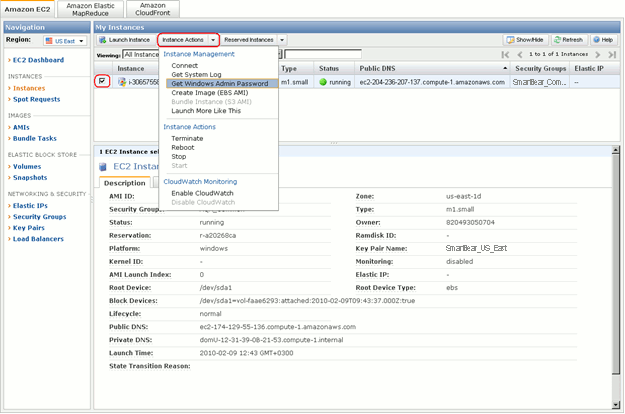Click the green running status icon
625x414 pixels.
click(323, 82)
